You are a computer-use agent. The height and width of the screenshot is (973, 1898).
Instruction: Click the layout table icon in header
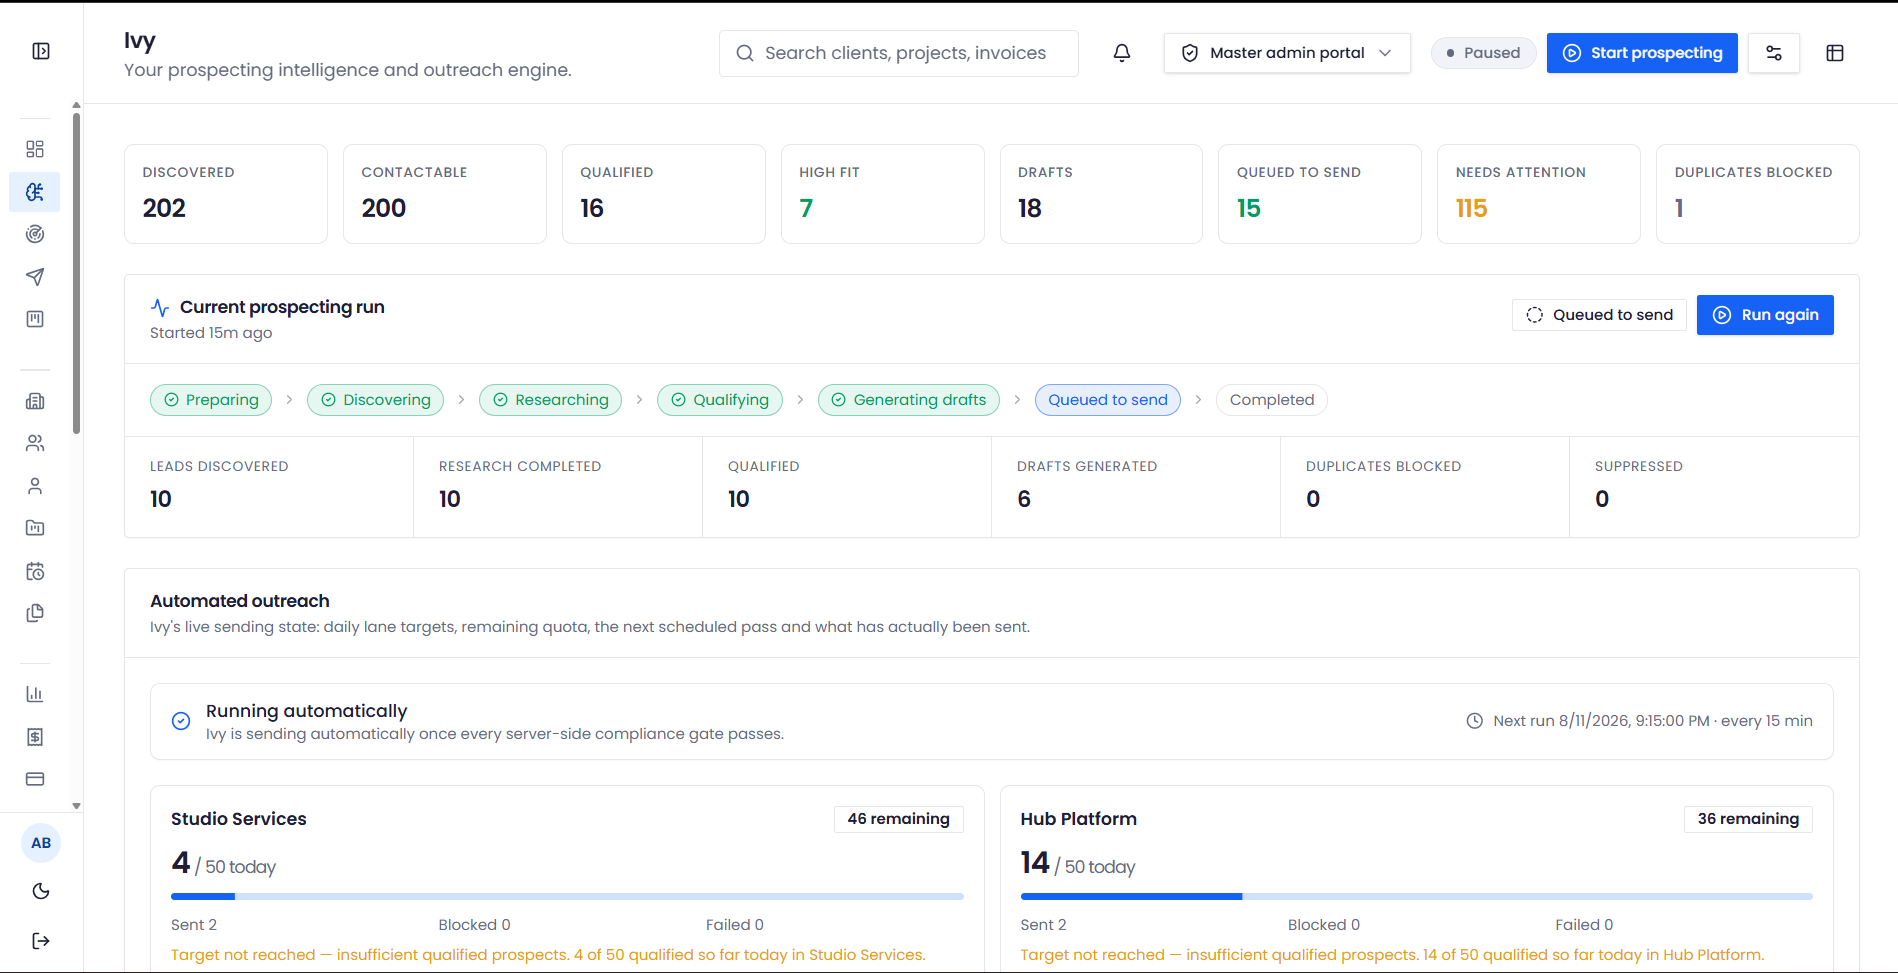point(1835,53)
